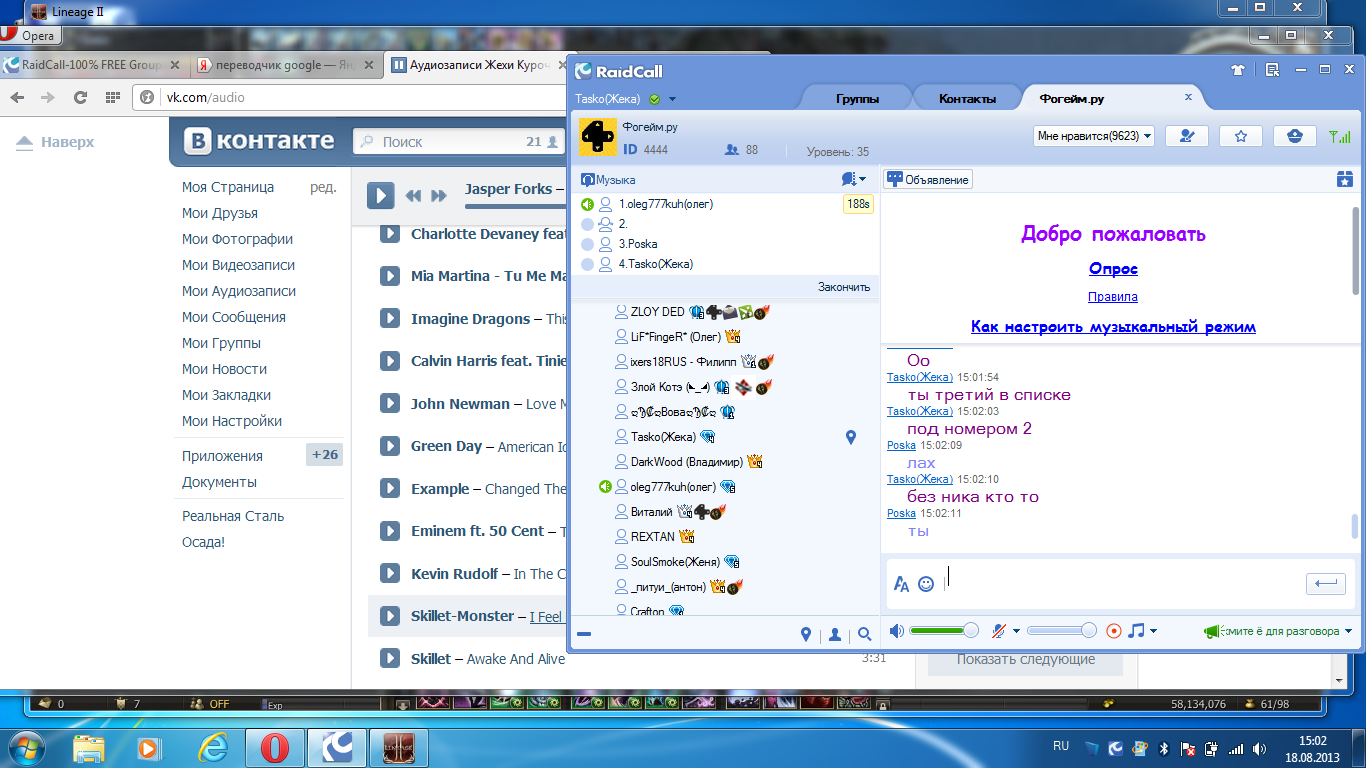Open the Опрос link
Viewport: 1366px width, 768px height.
(1113, 269)
